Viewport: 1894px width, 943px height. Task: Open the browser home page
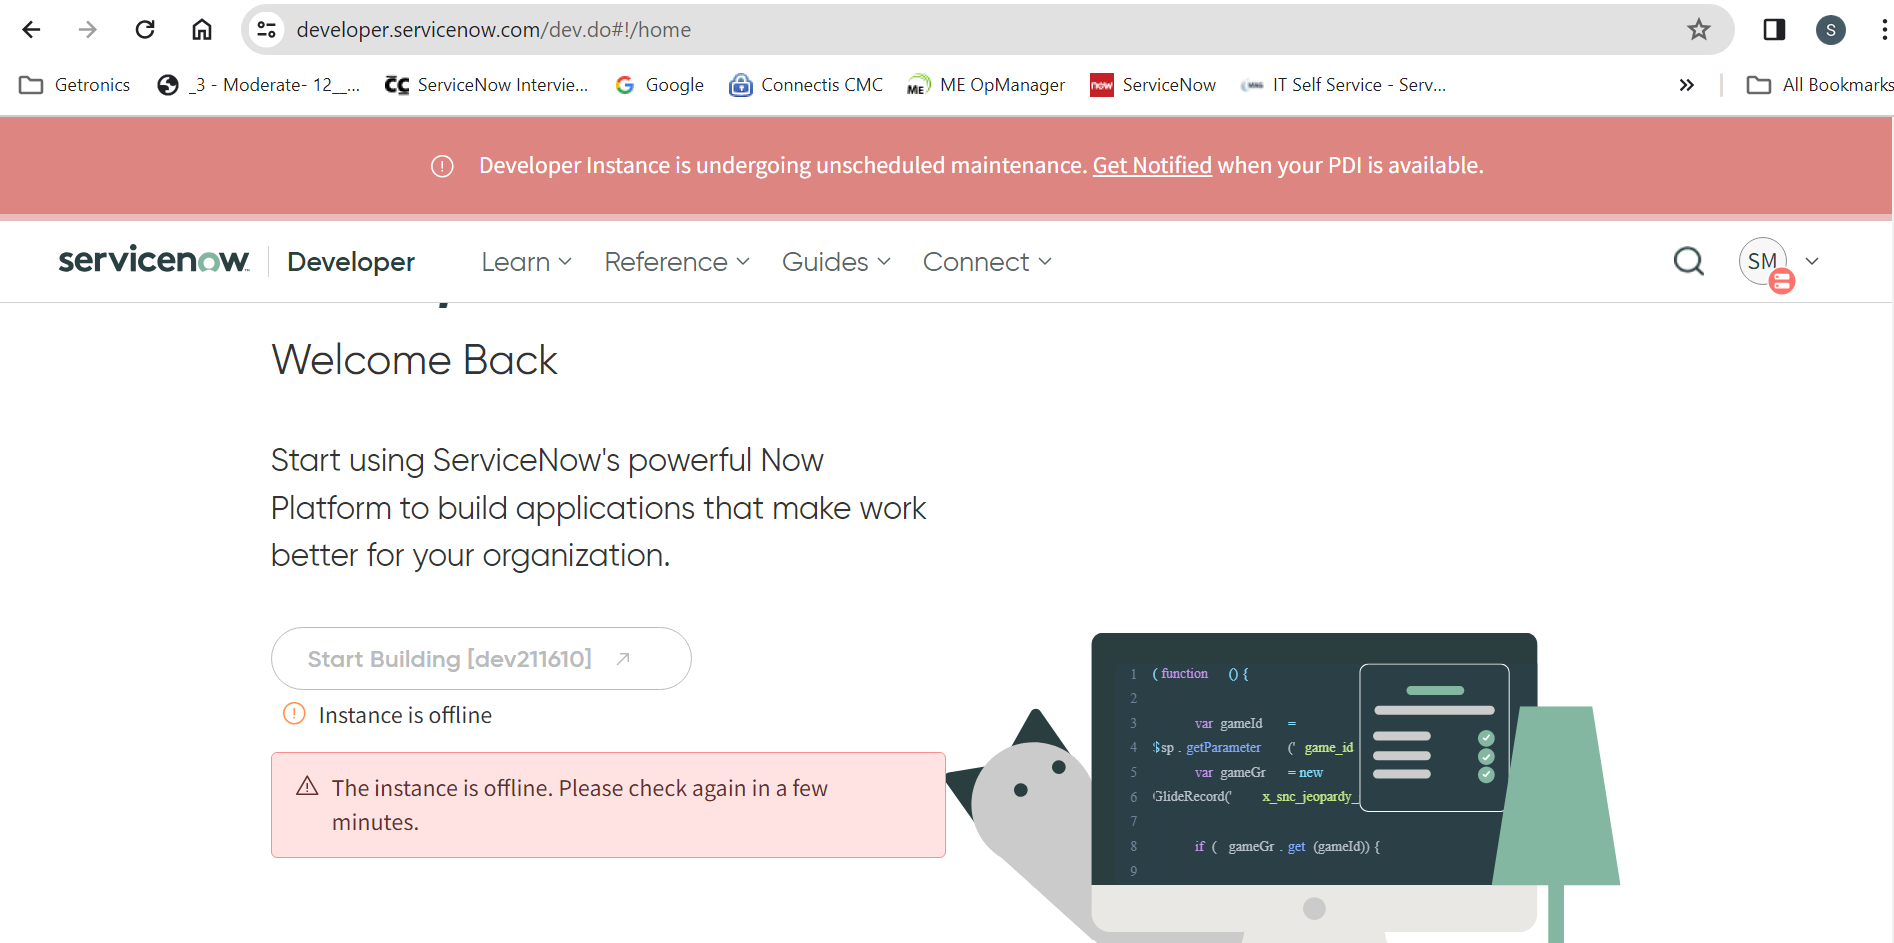tap(202, 30)
